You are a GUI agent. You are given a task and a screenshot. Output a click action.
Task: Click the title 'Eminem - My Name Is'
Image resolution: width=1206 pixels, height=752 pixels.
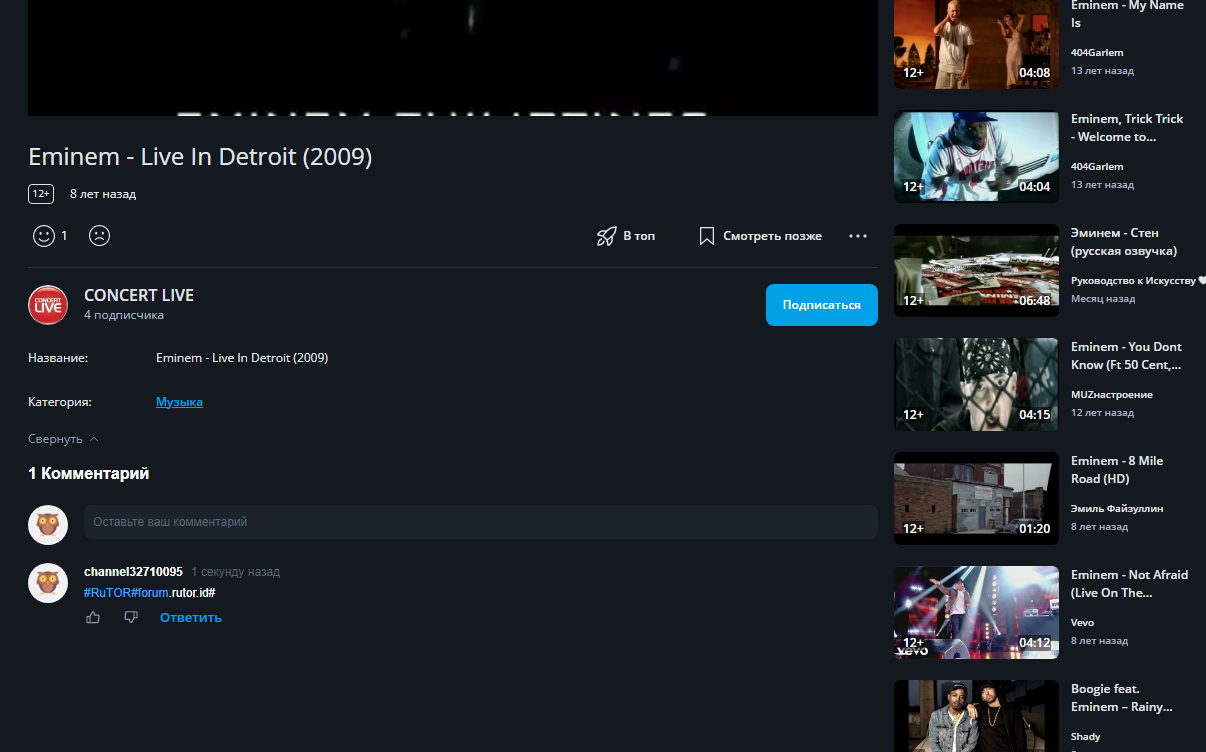pyautogui.click(x=1127, y=14)
